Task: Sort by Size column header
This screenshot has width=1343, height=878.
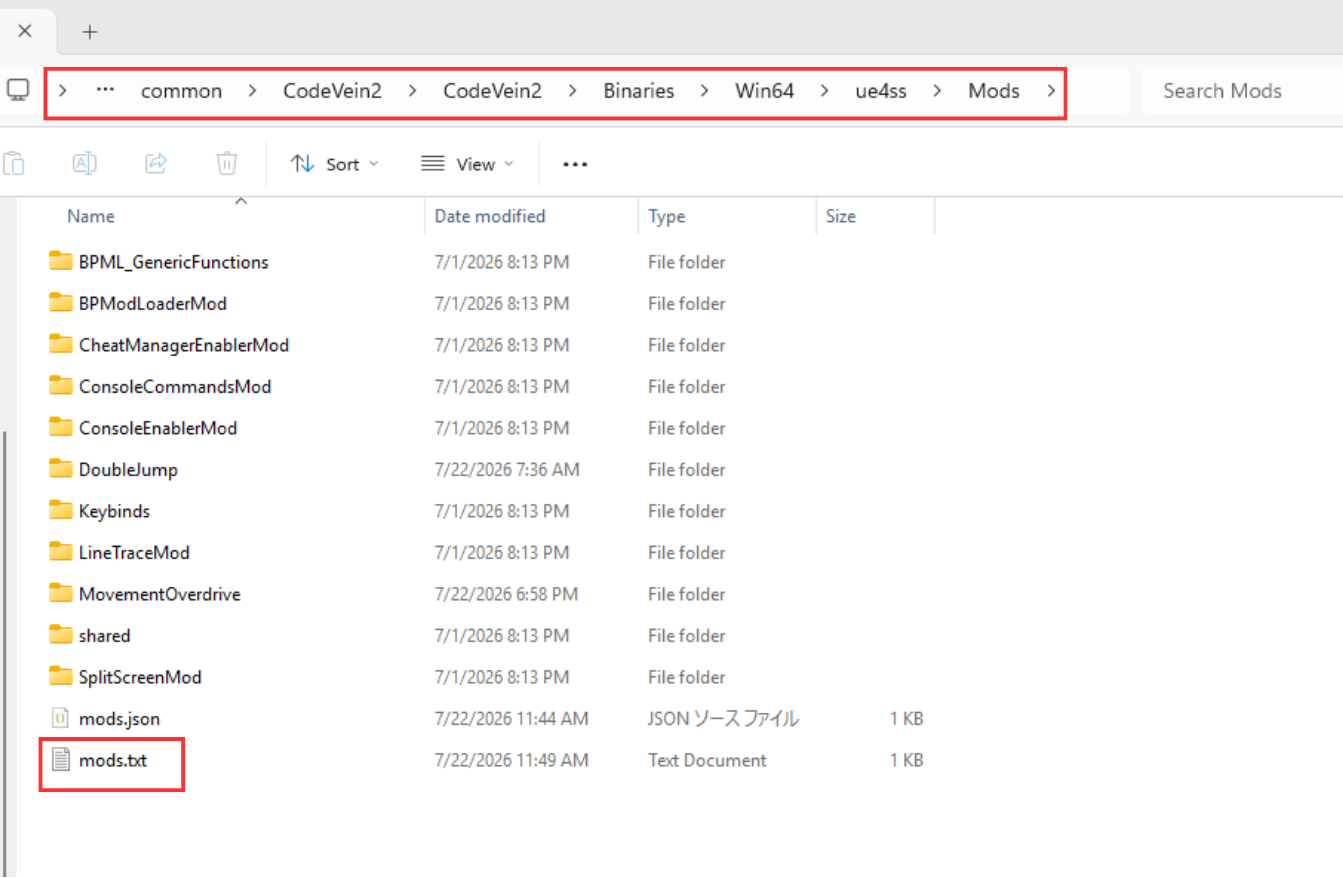Action: click(841, 216)
